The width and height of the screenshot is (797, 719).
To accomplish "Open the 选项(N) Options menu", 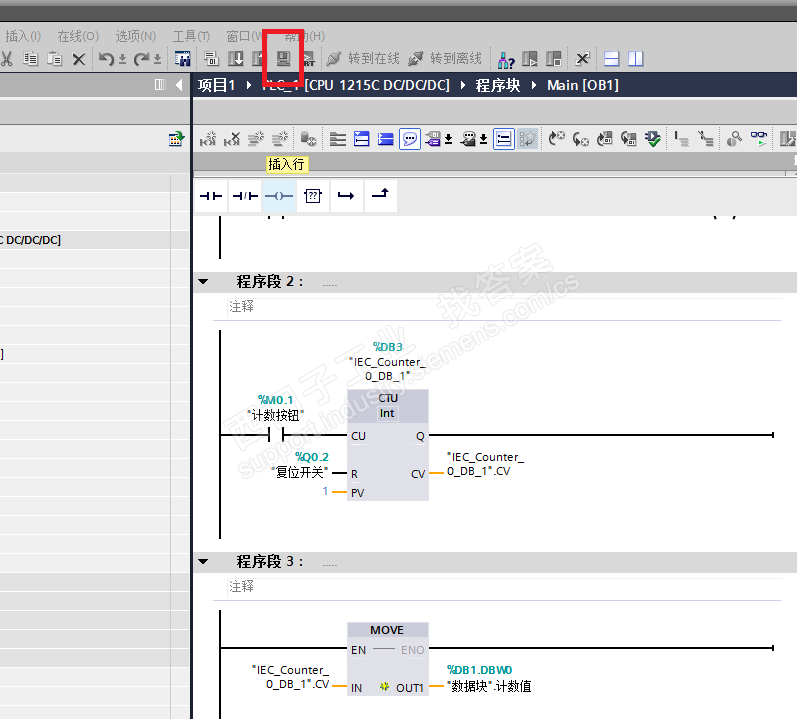I will tap(136, 36).
